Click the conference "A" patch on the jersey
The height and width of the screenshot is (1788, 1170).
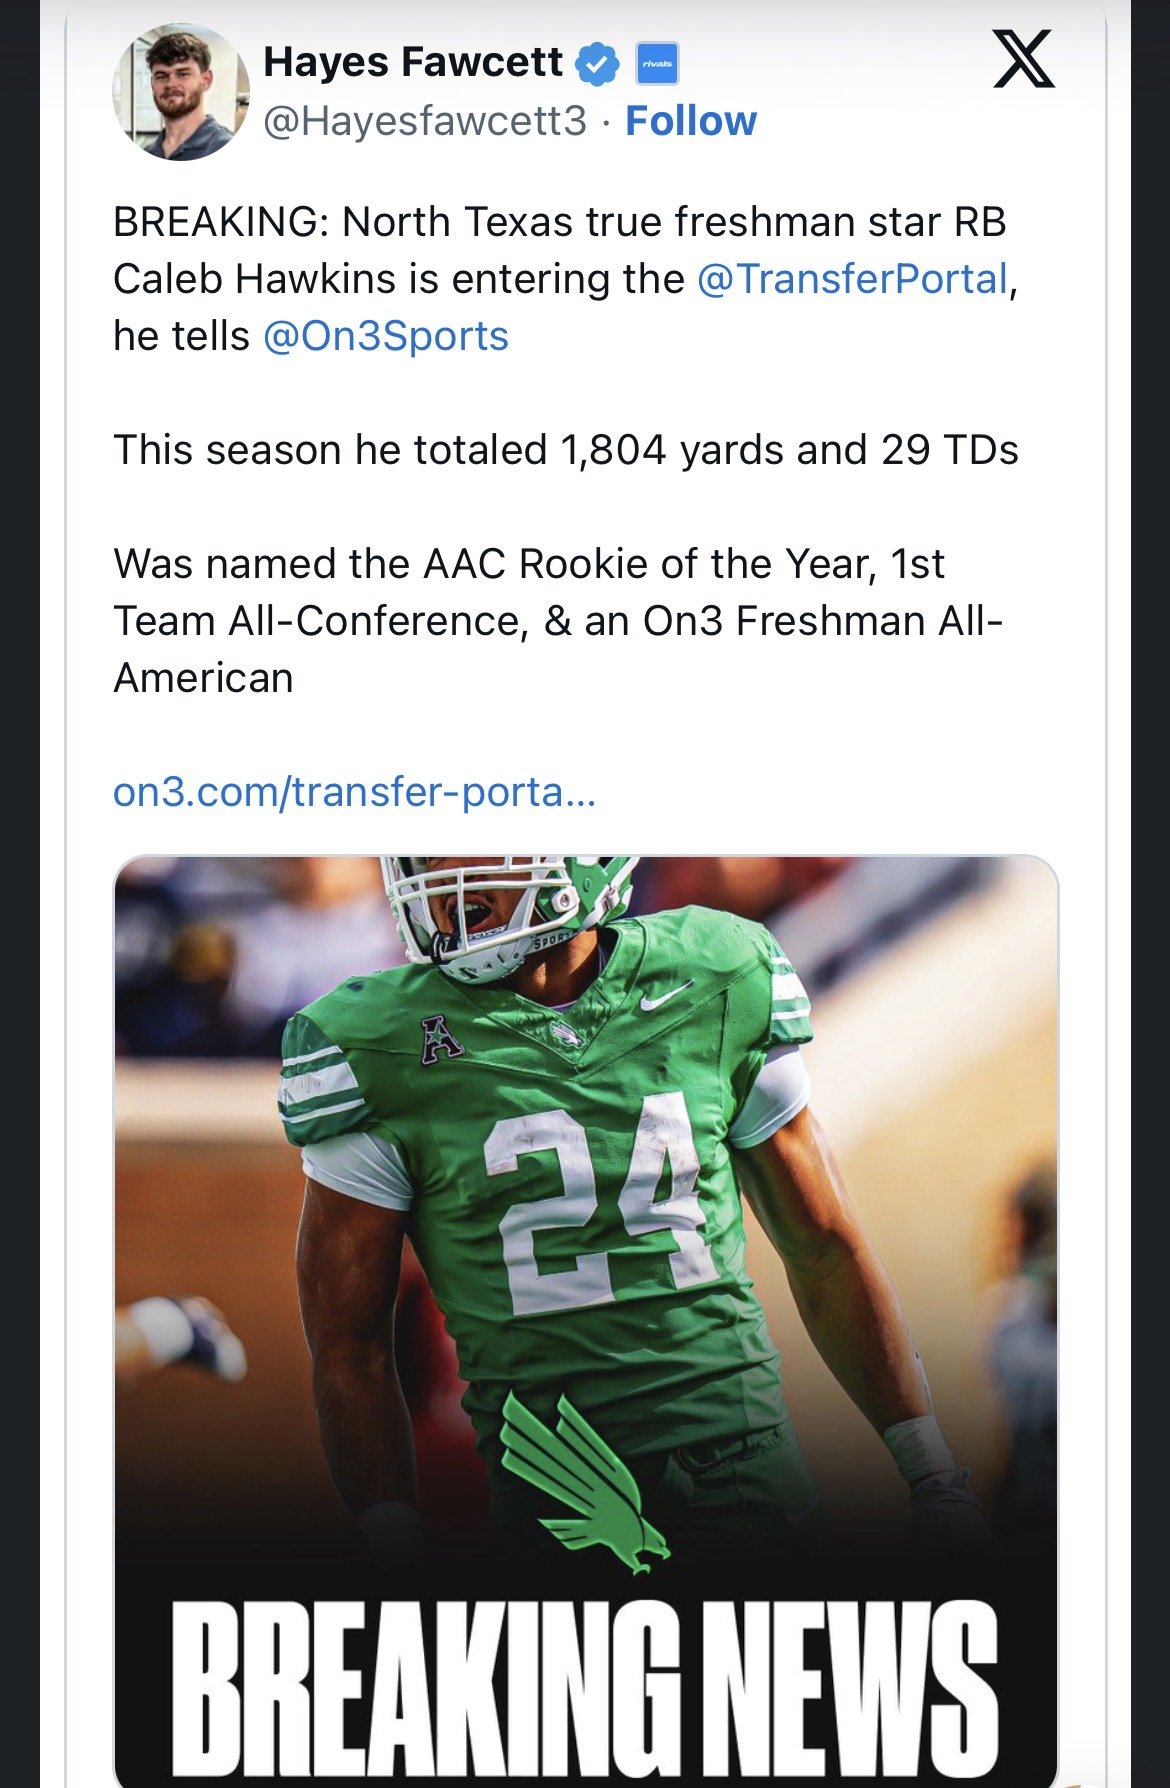click(x=440, y=1039)
